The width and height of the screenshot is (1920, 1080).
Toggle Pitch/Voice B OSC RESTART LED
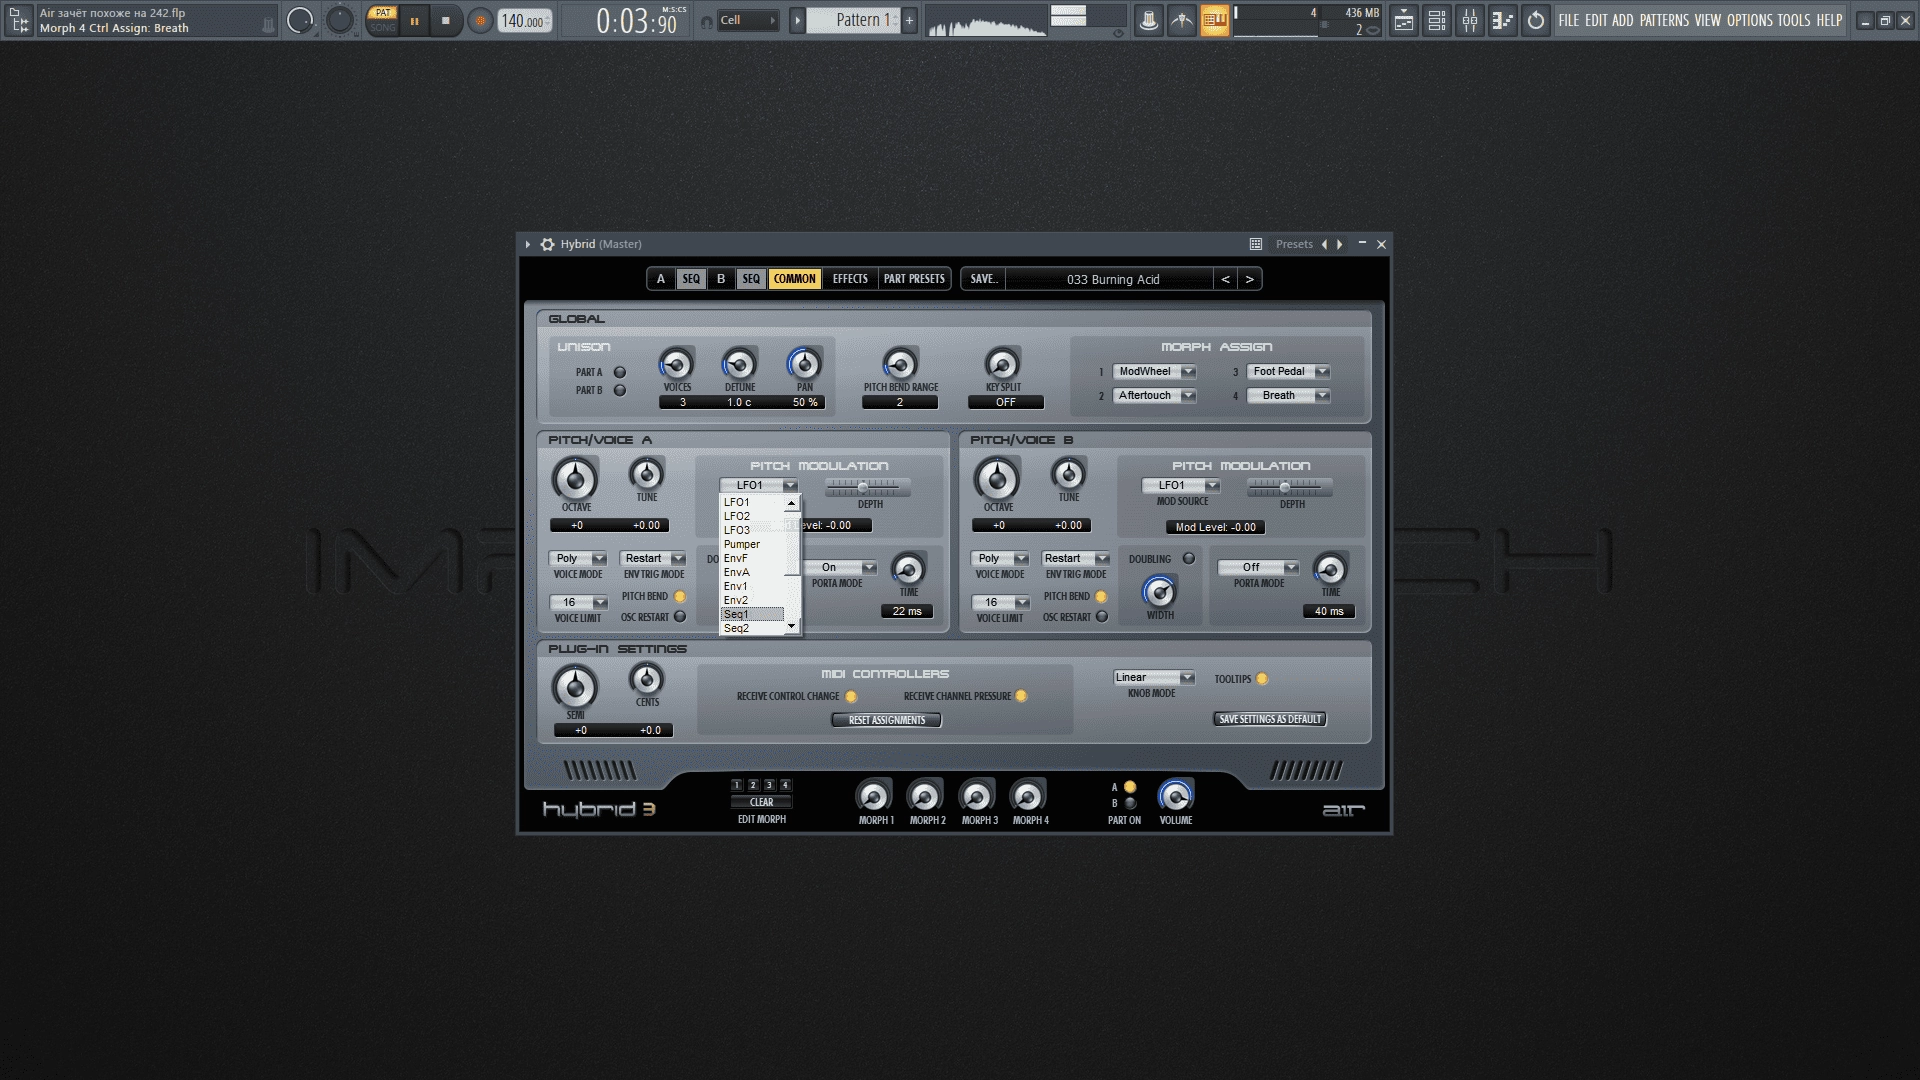point(1102,617)
